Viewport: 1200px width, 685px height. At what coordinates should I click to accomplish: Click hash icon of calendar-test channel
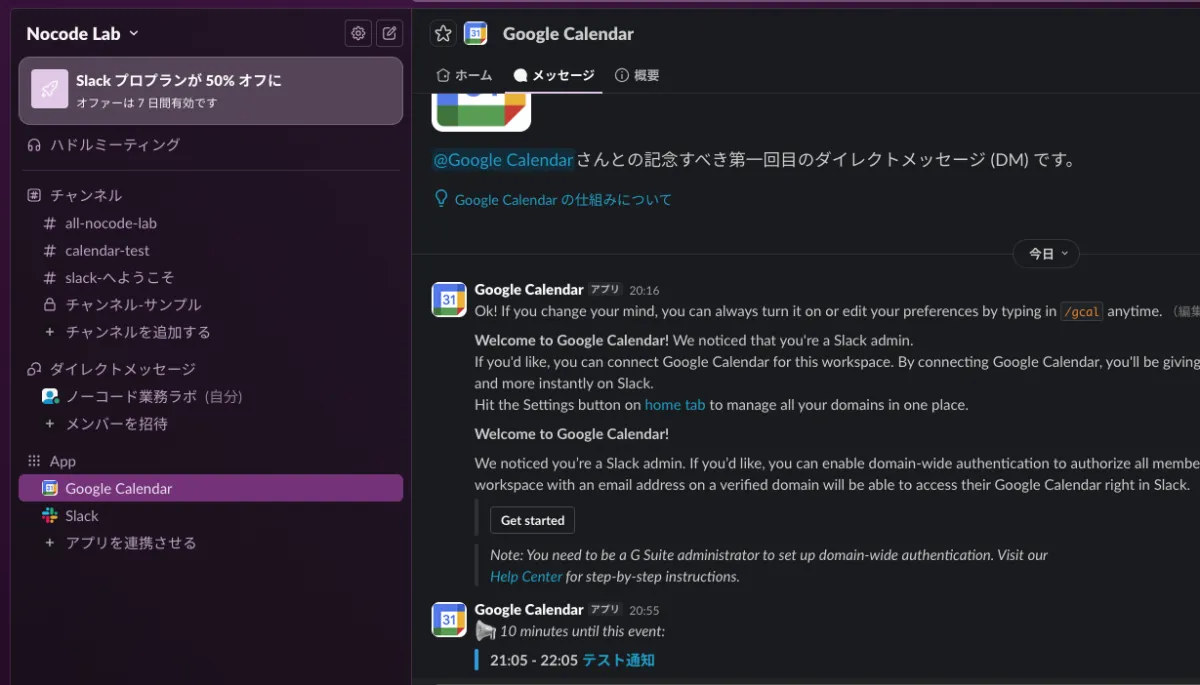click(50, 250)
